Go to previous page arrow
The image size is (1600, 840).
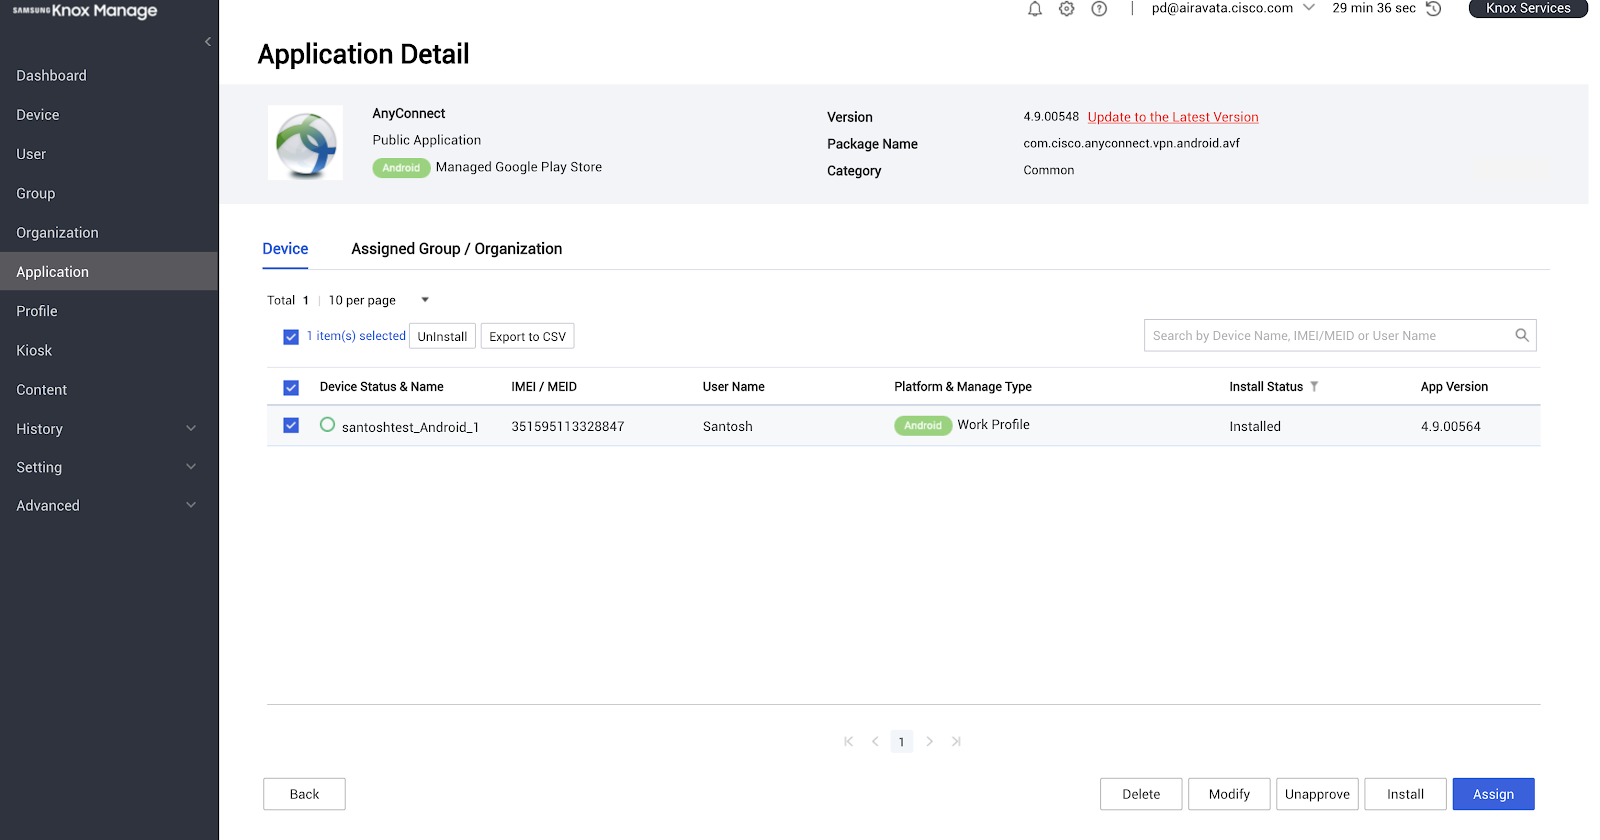(875, 741)
